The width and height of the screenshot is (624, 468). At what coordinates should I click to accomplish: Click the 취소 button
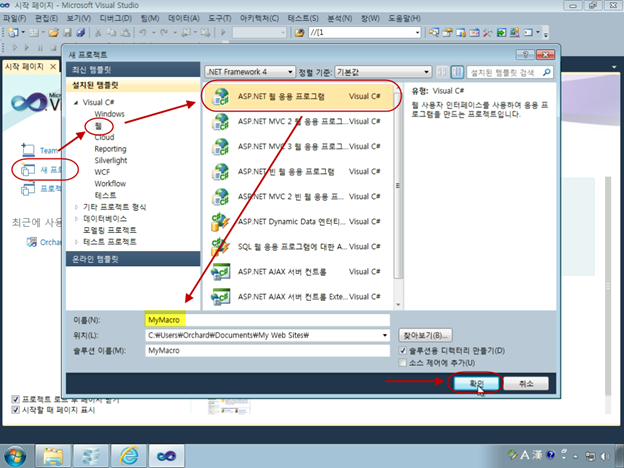526,384
